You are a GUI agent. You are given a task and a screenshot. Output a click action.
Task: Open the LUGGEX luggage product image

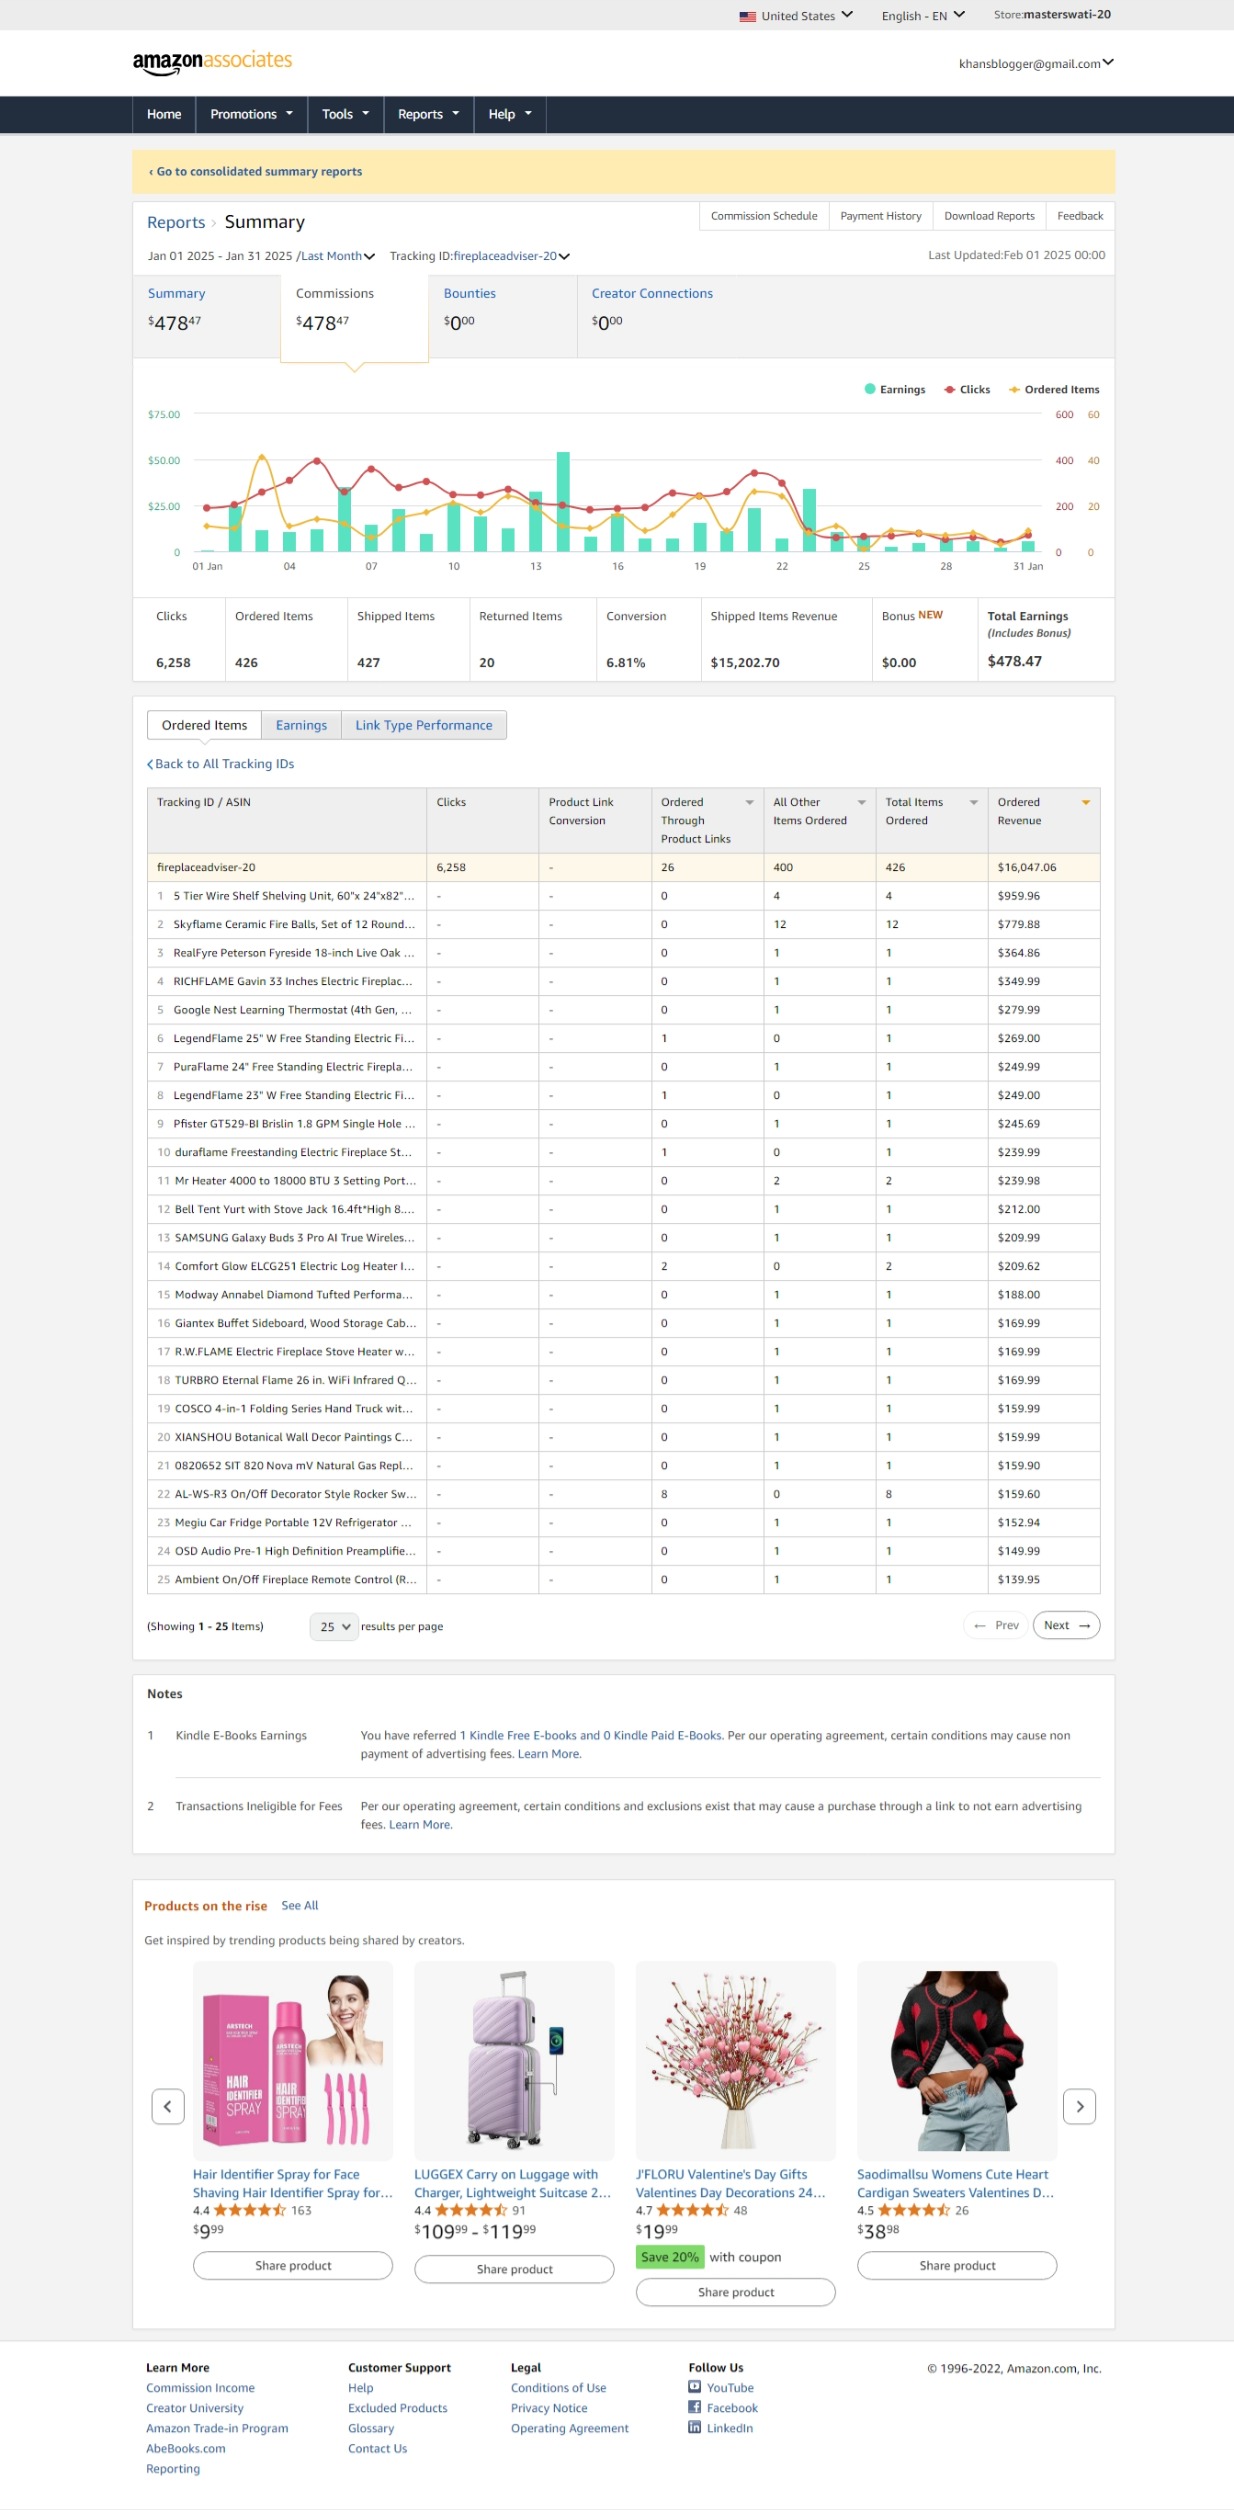pyautogui.click(x=514, y=2061)
